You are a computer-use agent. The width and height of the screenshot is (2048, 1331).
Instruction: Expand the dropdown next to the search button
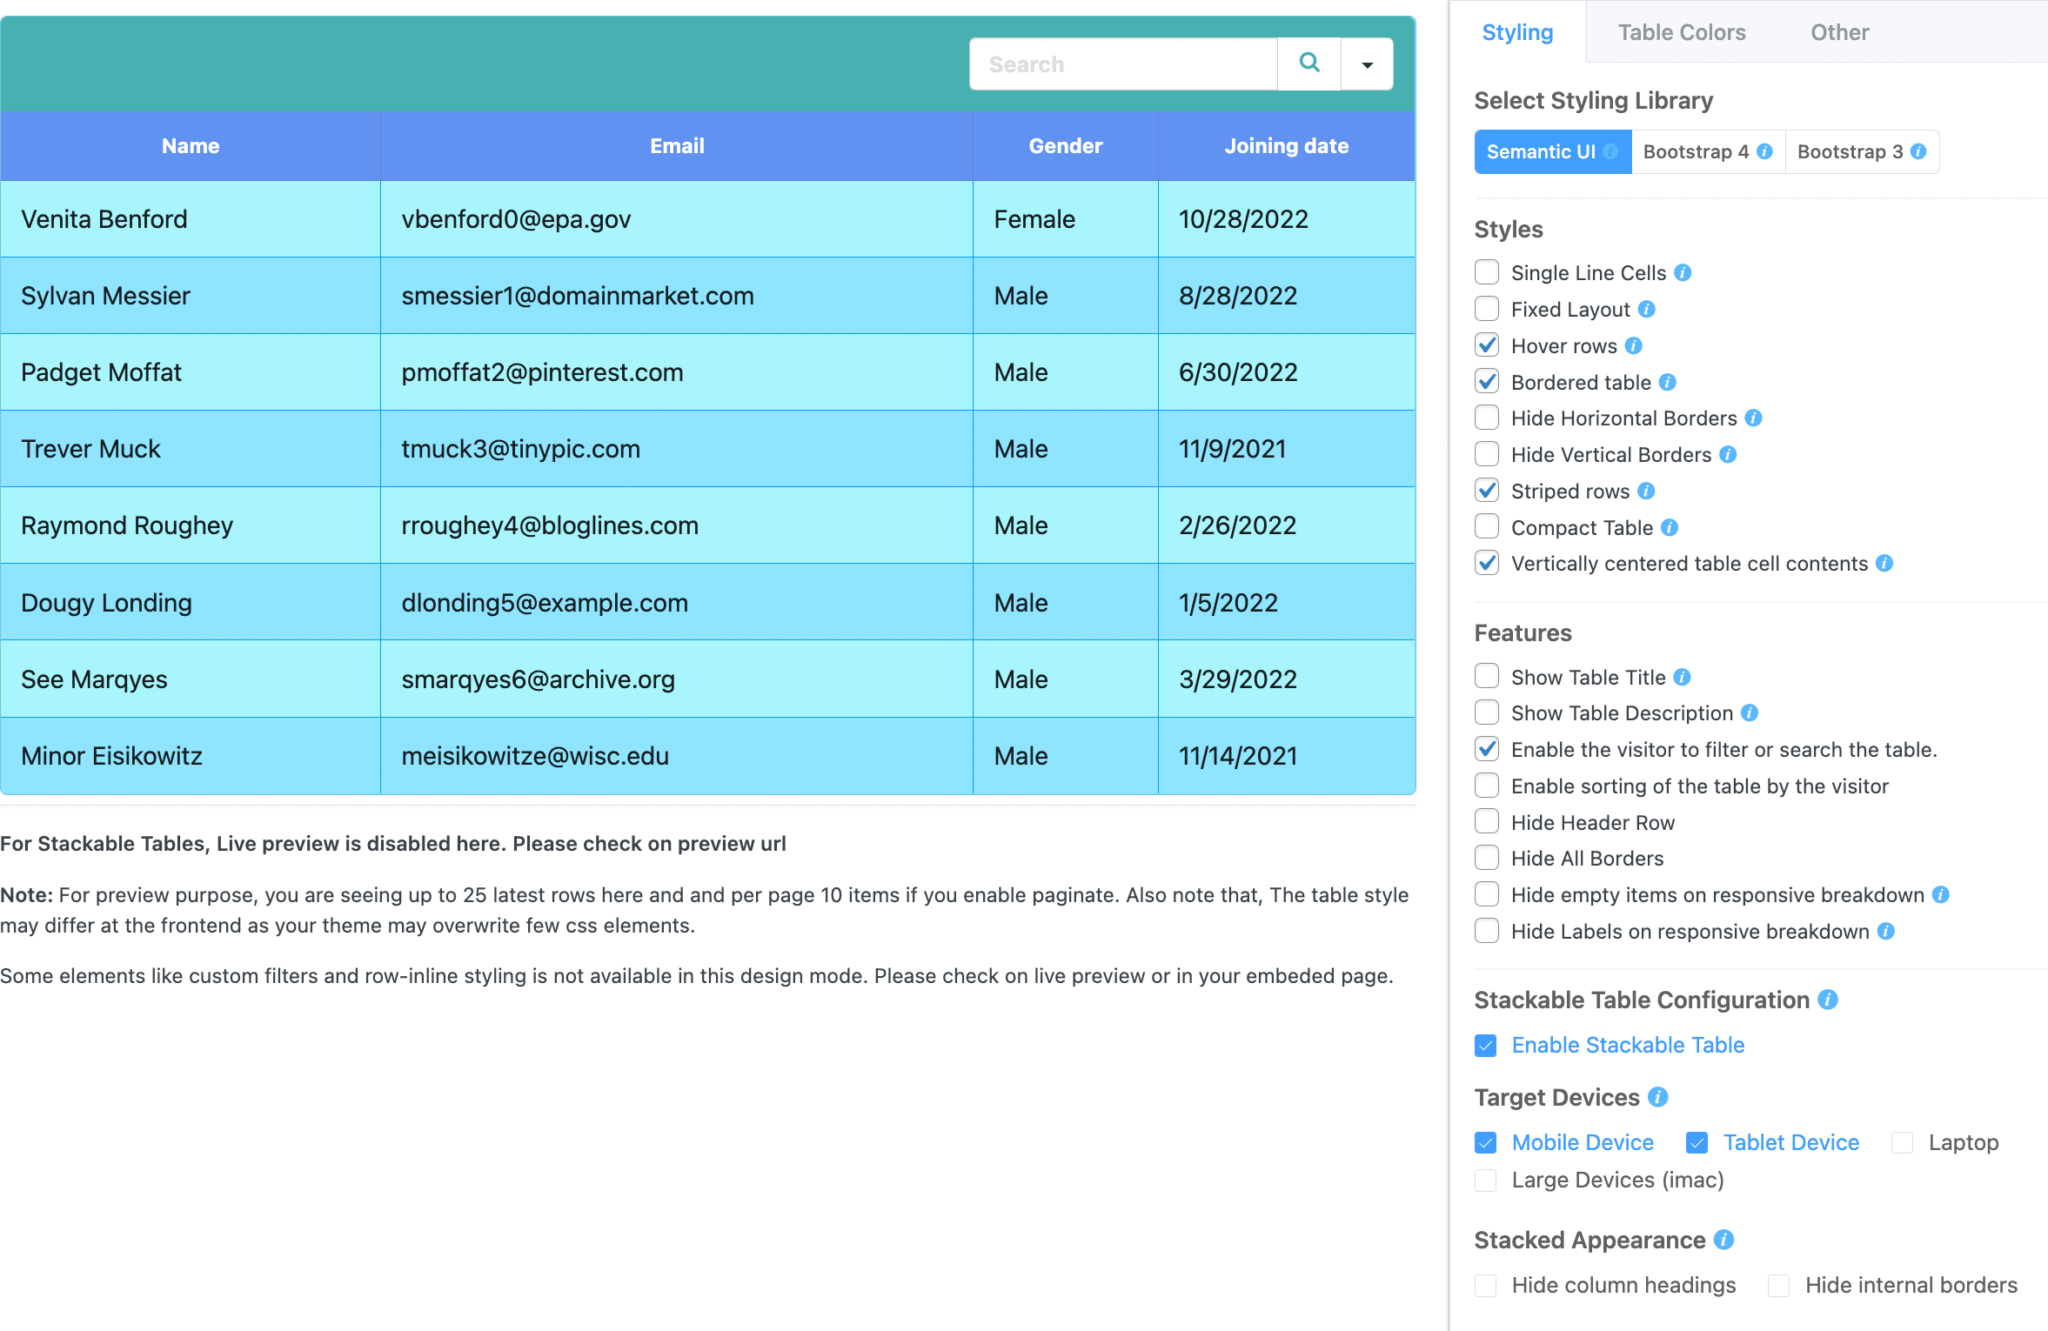coord(1367,63)
